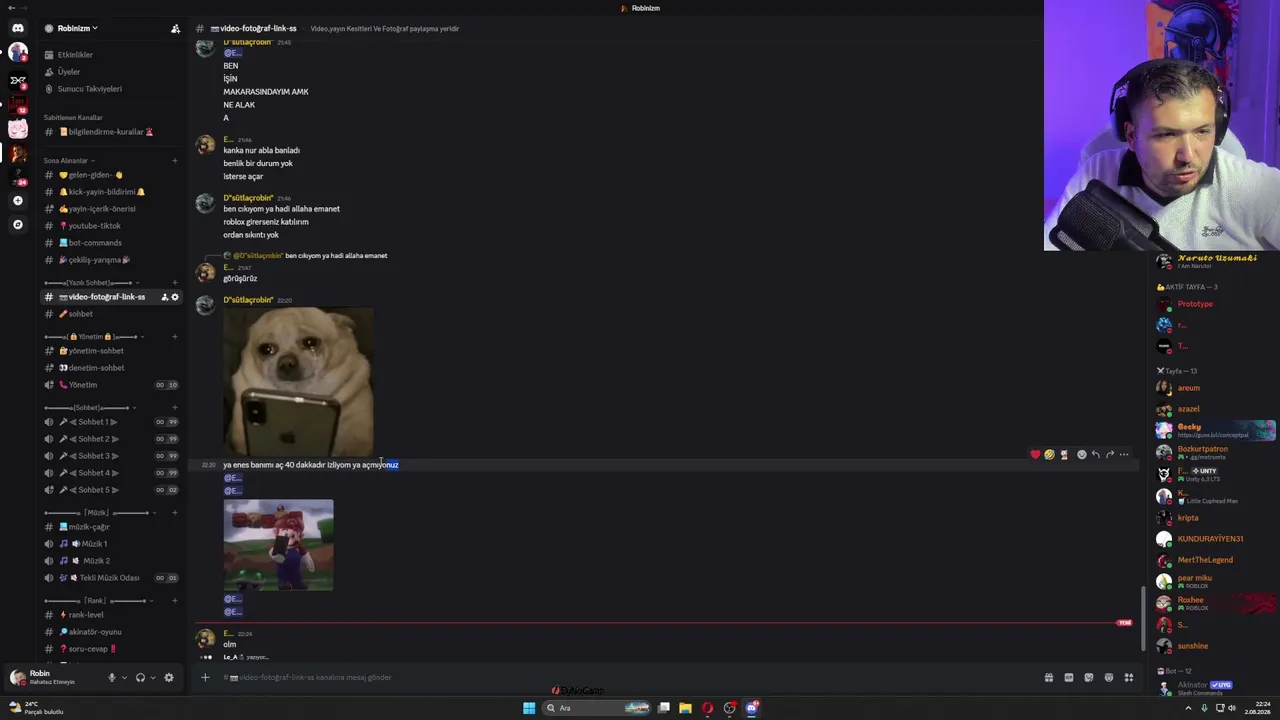Click the Windows Start button

(529, 708)
